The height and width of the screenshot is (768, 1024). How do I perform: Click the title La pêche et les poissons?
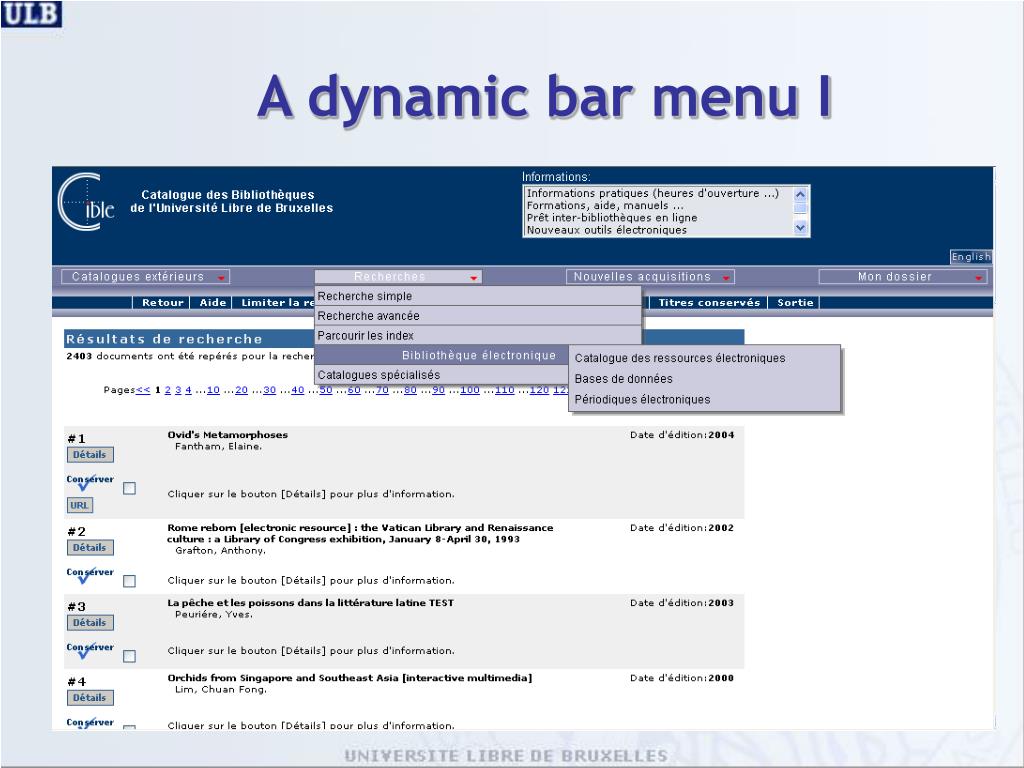click(x=310, y=603)
